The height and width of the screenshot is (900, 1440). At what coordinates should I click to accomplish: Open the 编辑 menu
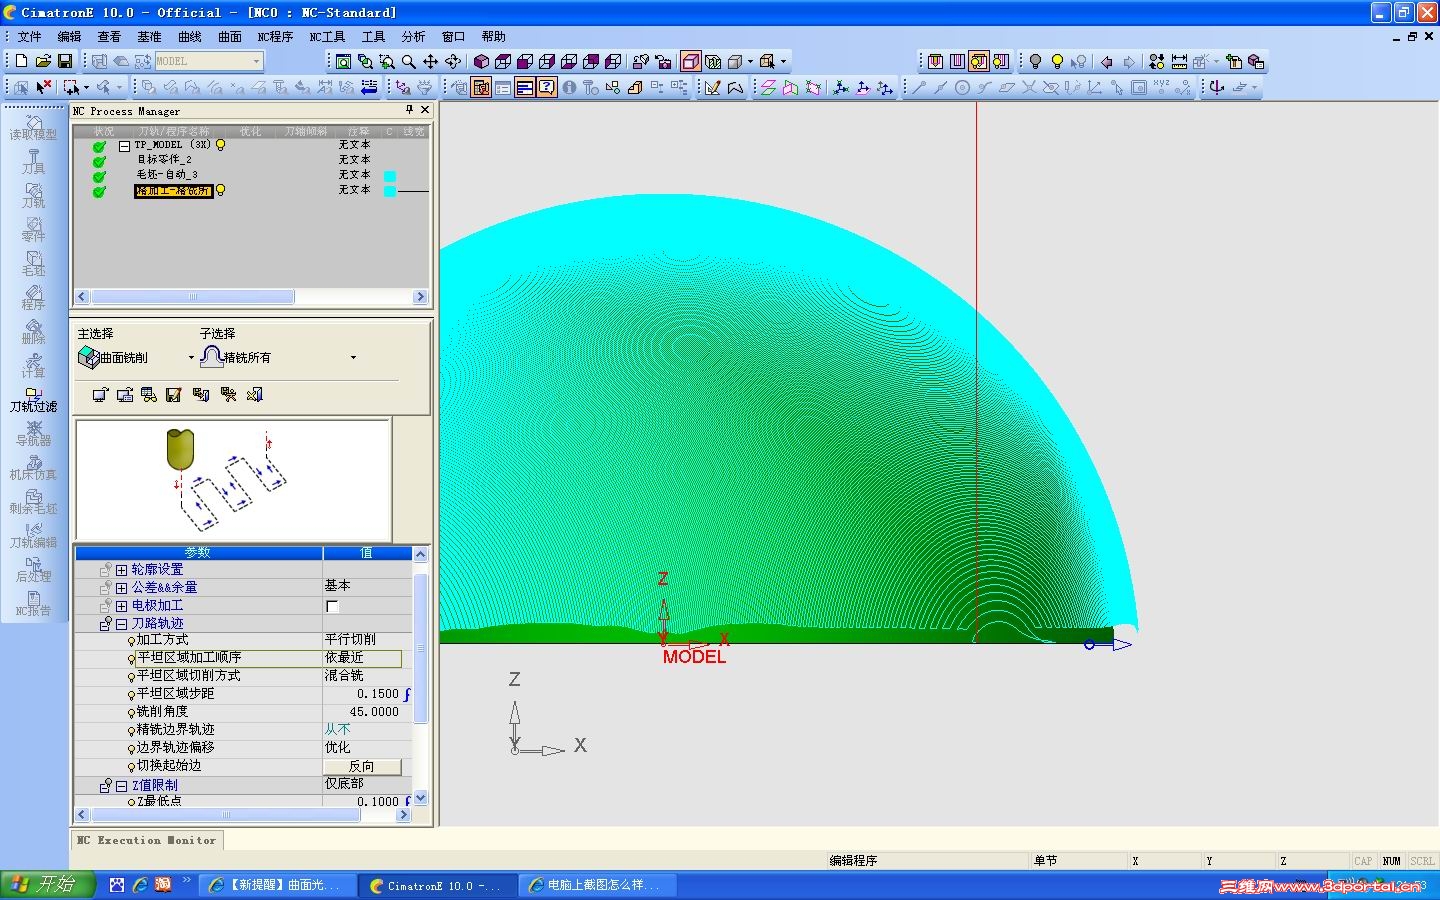click(x=69, y=37)
